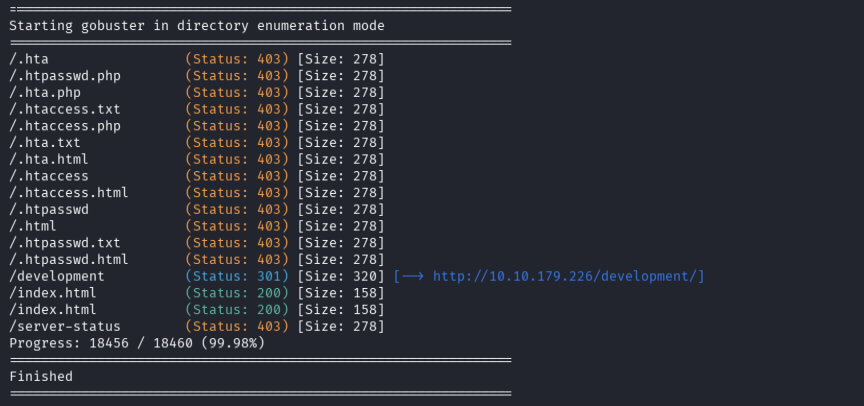Click the /.htaccess.html path entry
This screenshot has width=864, height=406.
coord(69,193)
